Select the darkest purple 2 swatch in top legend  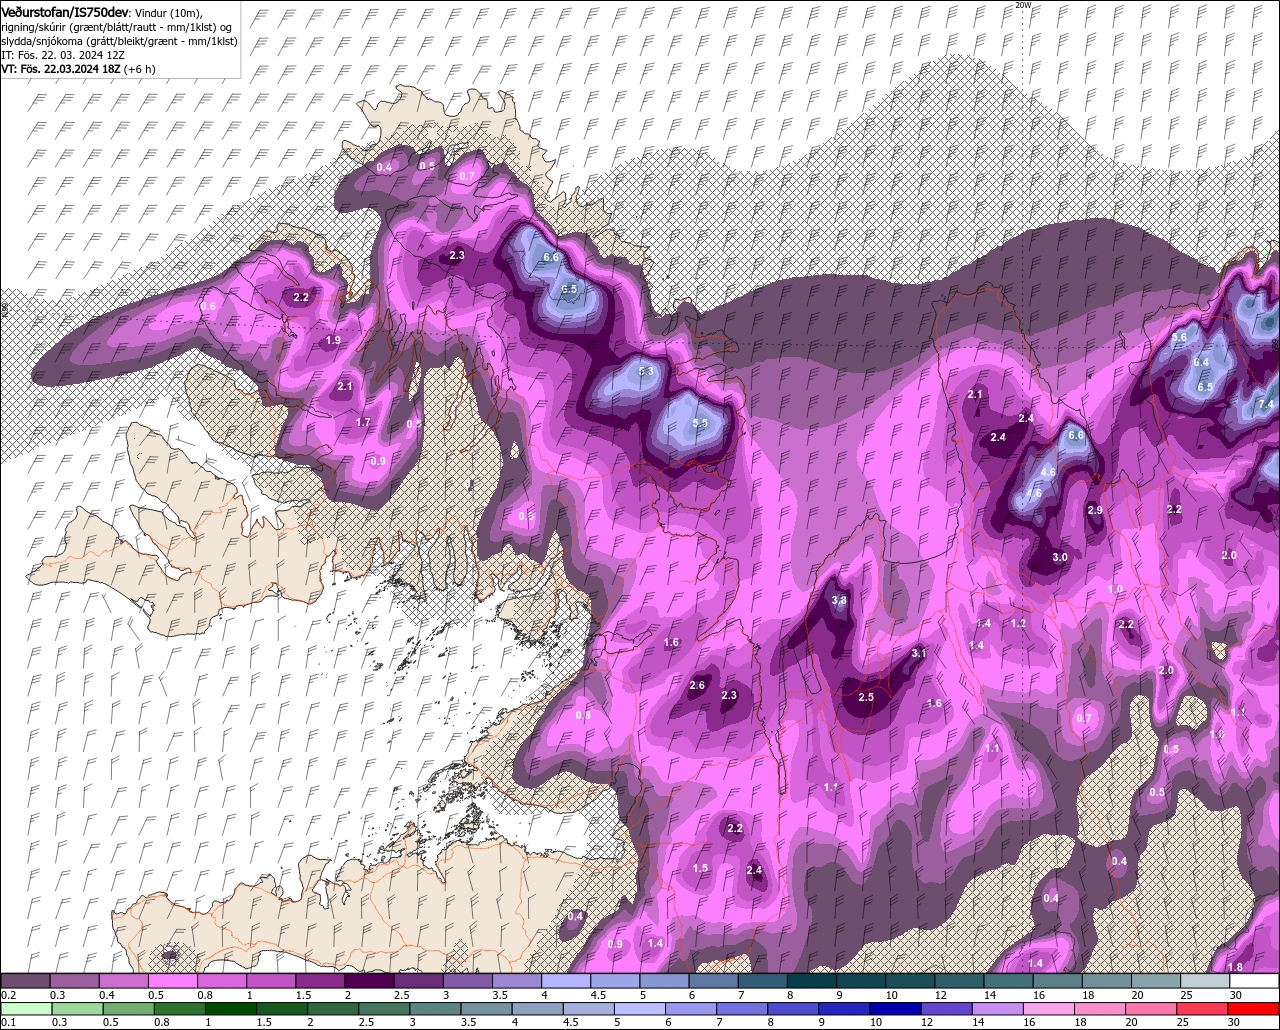click(369, 981)
